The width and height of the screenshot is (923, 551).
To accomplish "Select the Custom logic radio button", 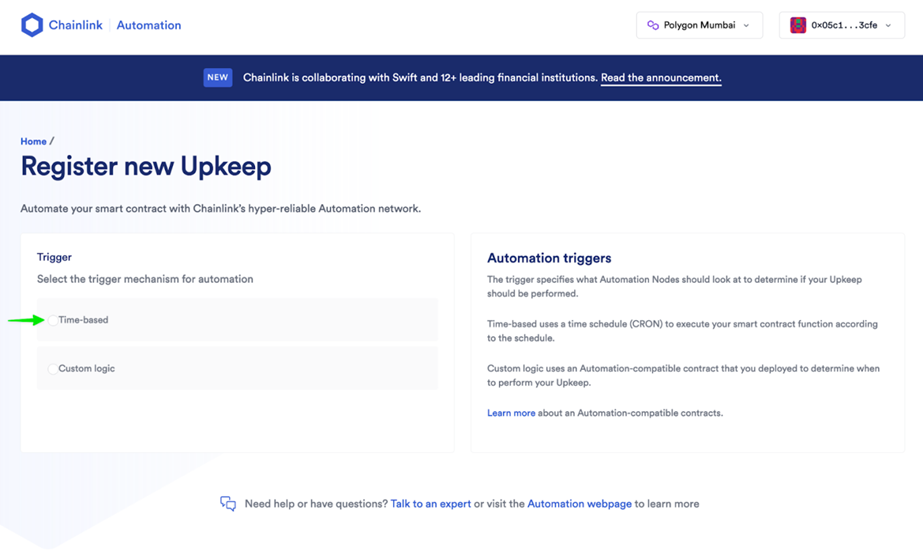I will (x=53, y=369).
